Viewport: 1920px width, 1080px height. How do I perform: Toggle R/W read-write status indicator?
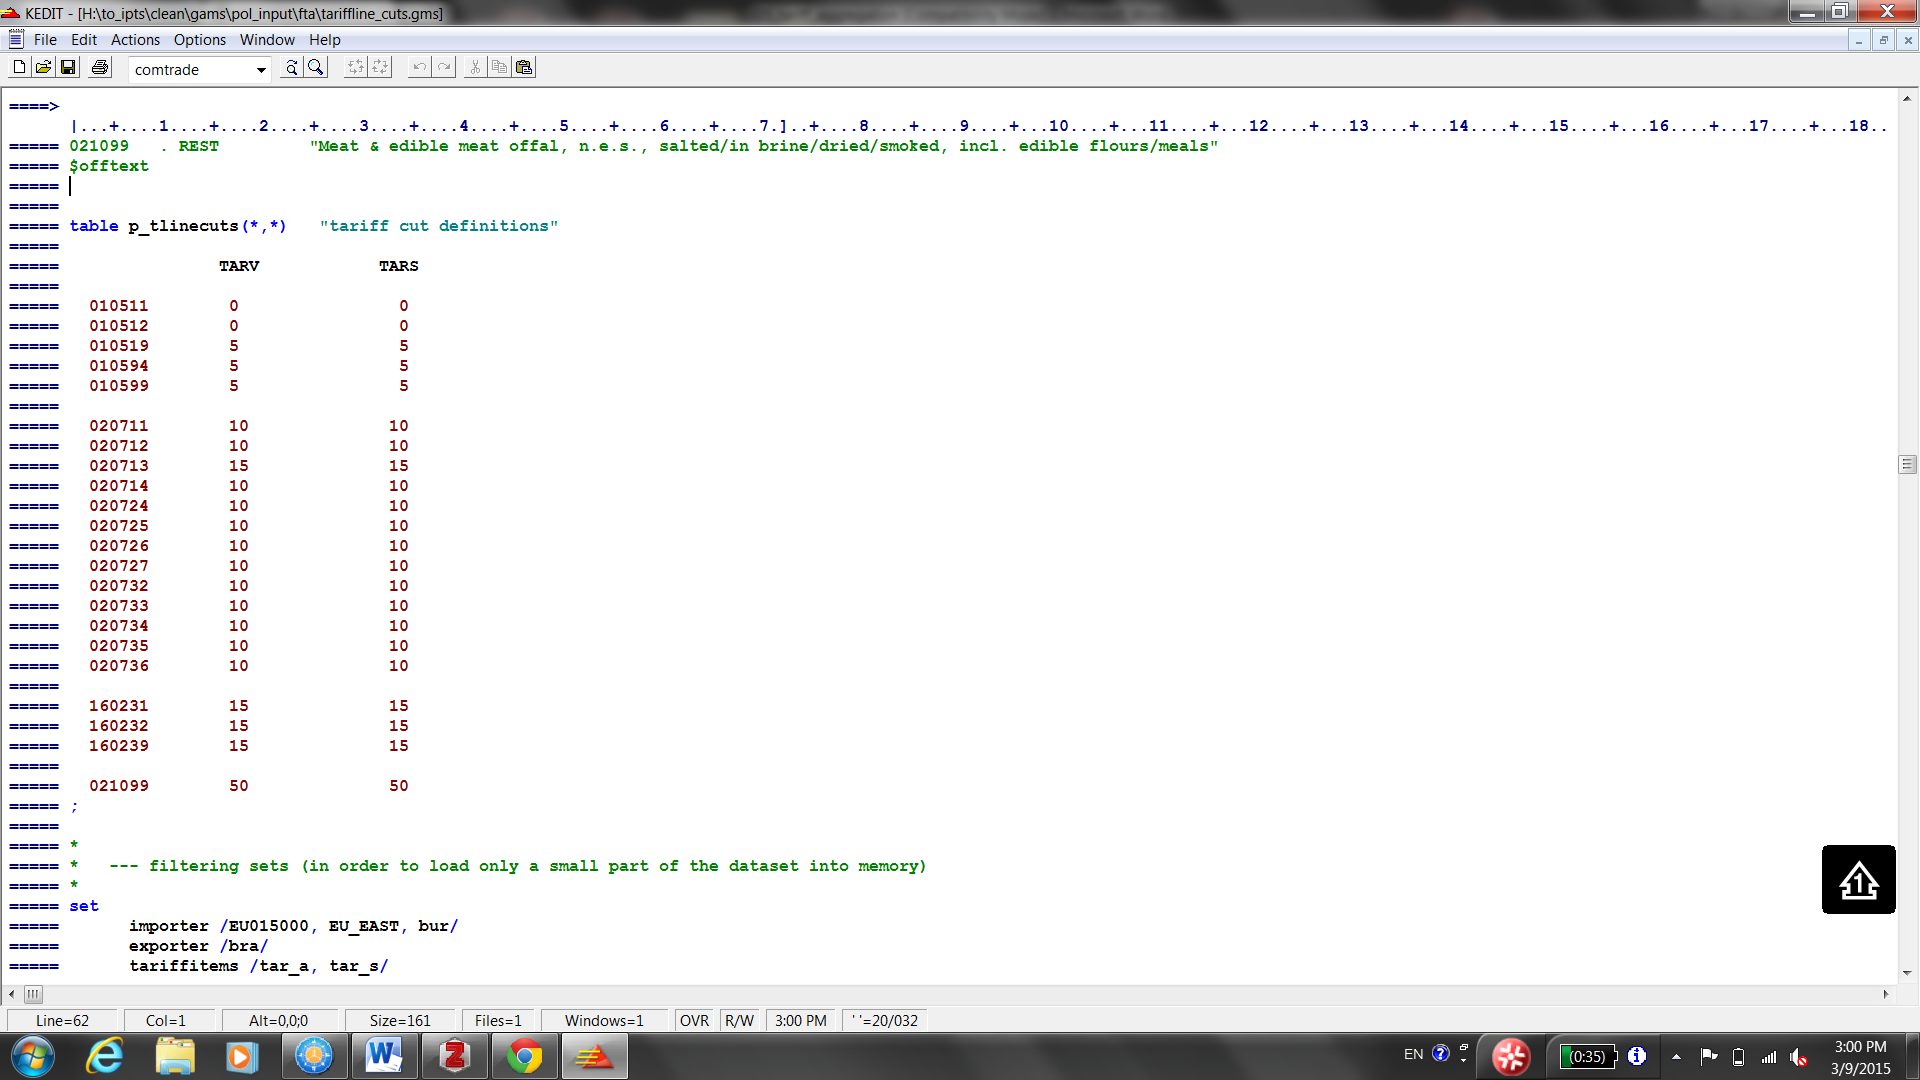point(740,1020)
